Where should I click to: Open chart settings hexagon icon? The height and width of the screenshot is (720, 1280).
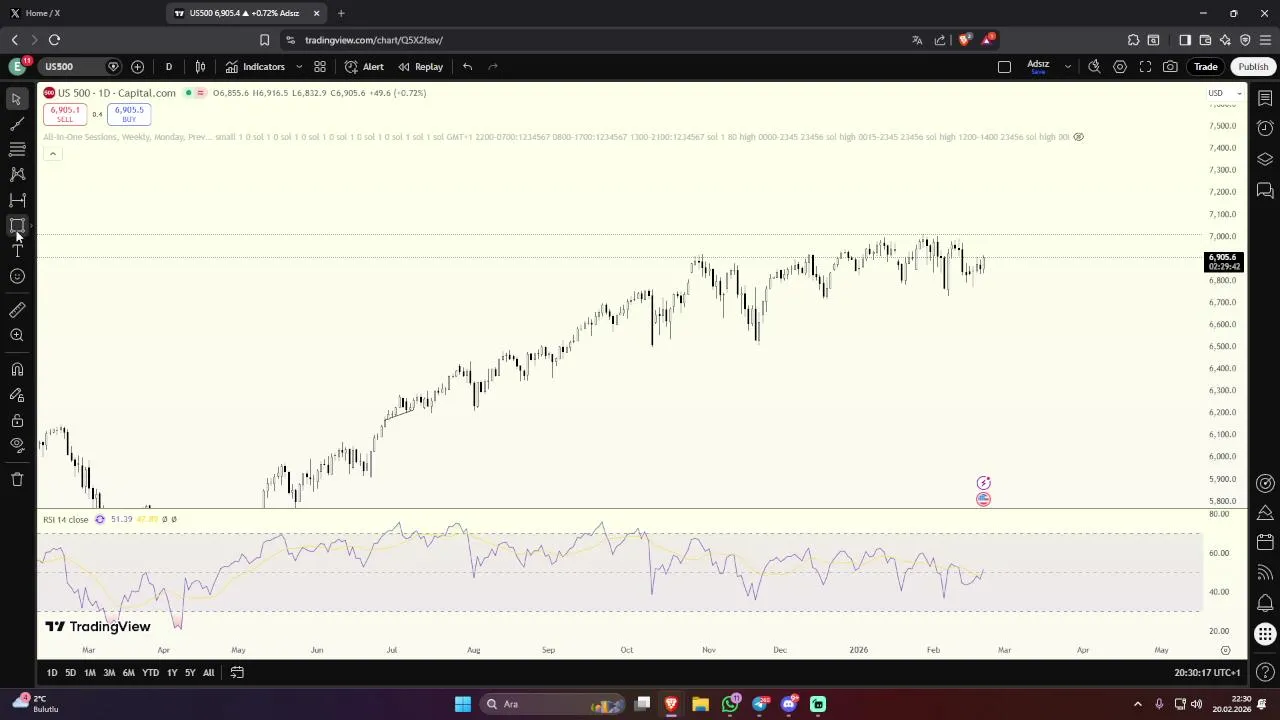1120,67
